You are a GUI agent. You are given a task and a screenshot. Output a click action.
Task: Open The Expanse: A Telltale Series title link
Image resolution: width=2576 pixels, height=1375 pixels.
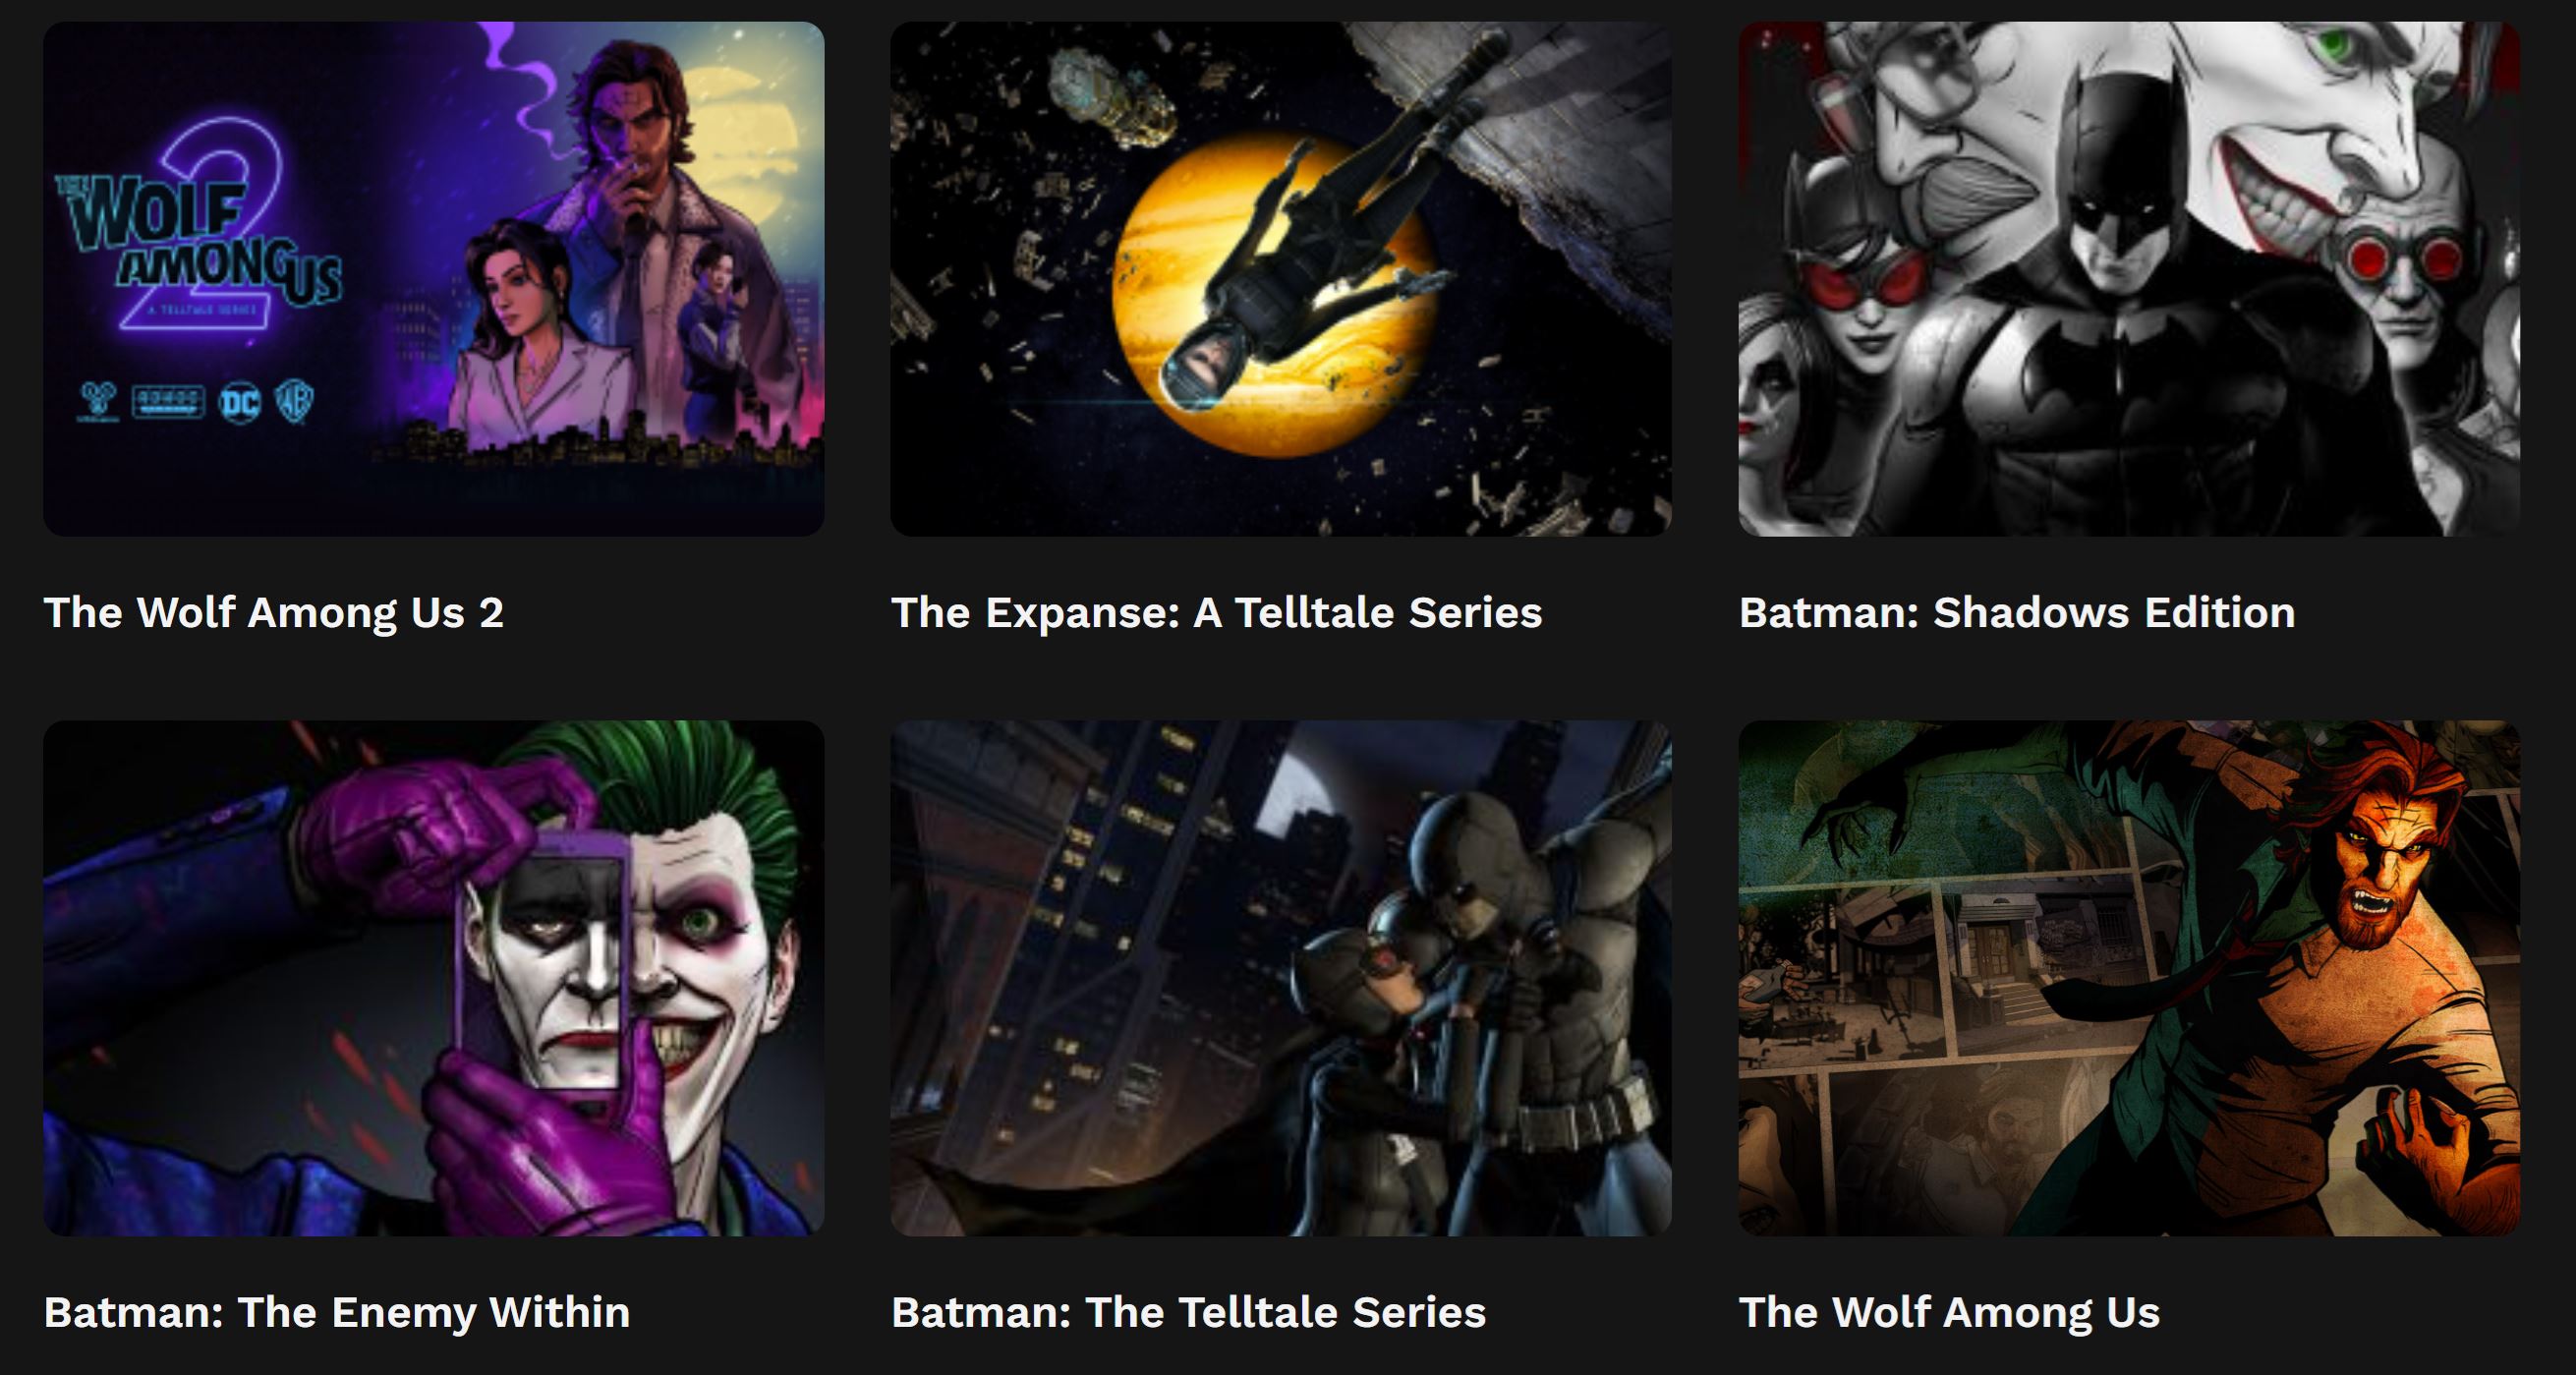(1216, 613)
